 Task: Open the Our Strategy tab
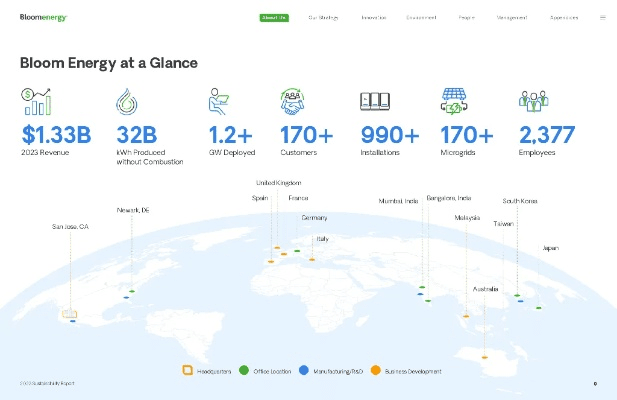(323, 17)
